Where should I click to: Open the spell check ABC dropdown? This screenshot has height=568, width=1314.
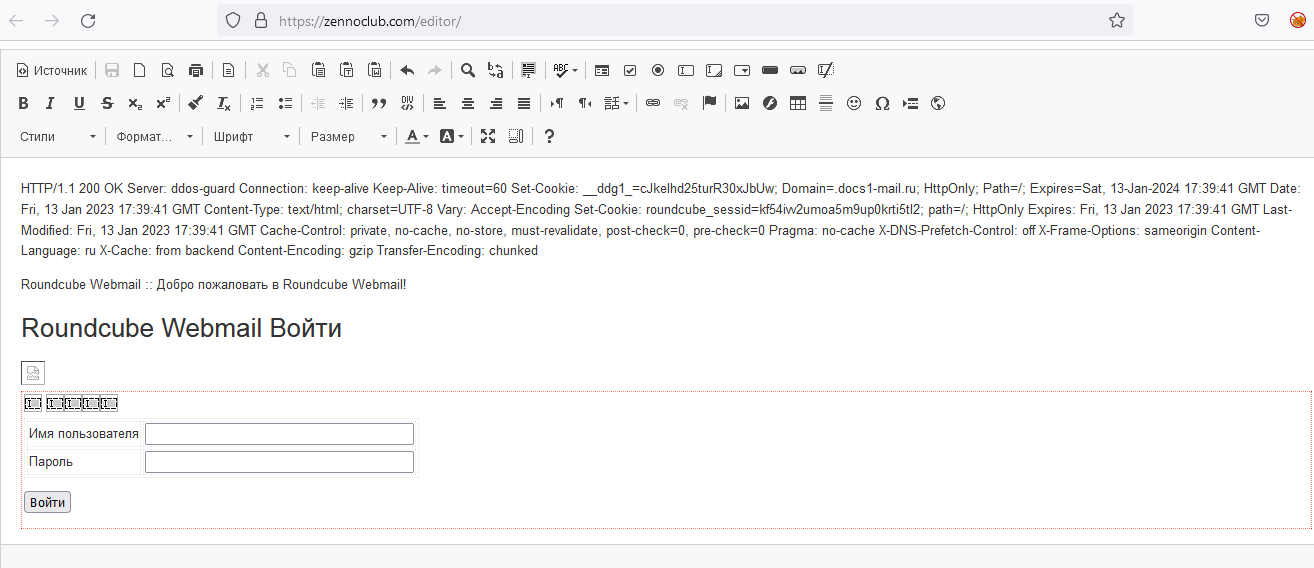click(x=566, y=70)
